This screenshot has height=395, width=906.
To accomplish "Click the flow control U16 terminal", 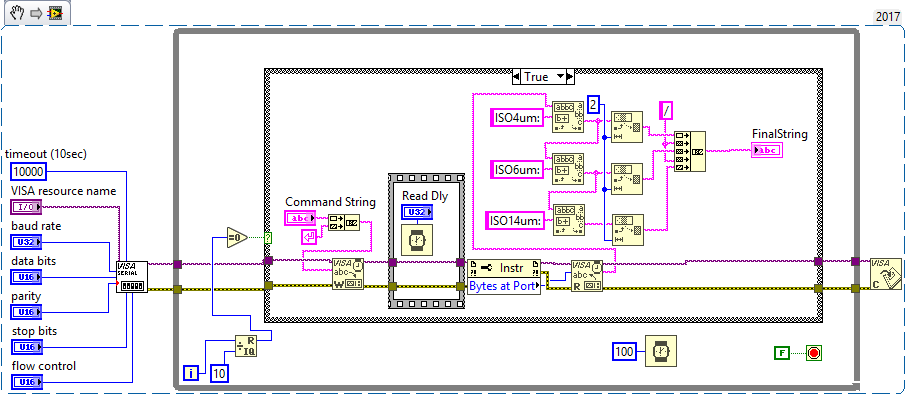I will [x=26, y=382].
